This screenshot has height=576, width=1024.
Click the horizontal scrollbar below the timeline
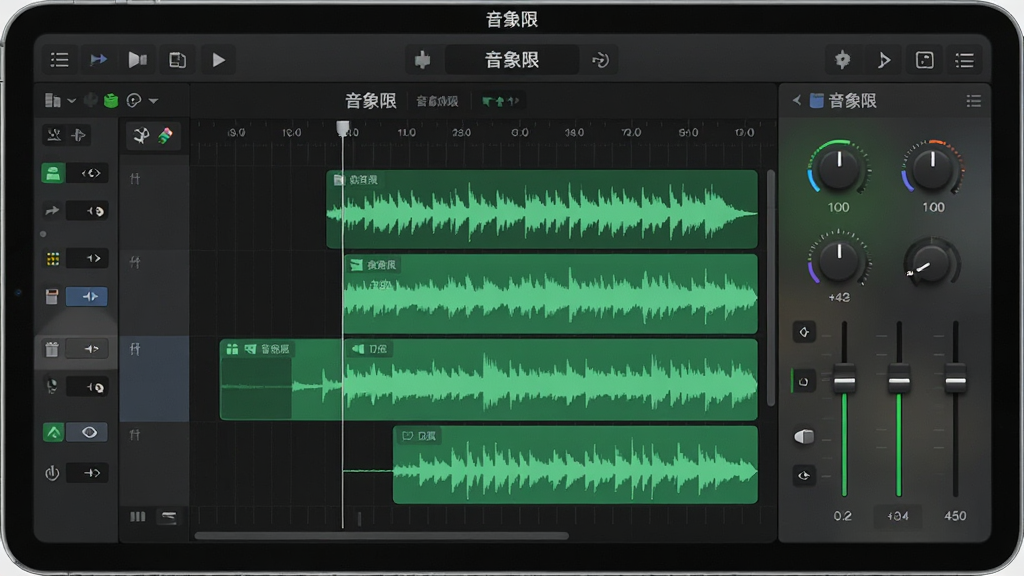[x=381, y=536]
